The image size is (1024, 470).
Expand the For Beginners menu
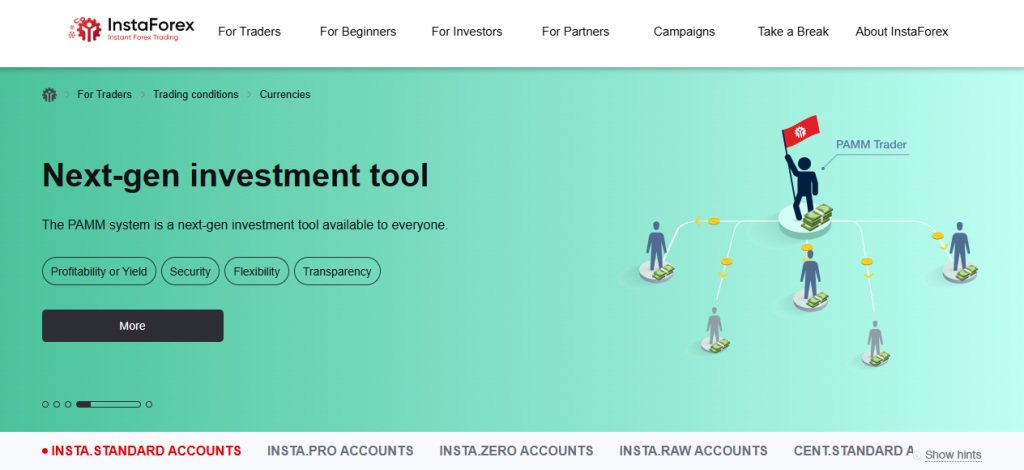point(357,32)
